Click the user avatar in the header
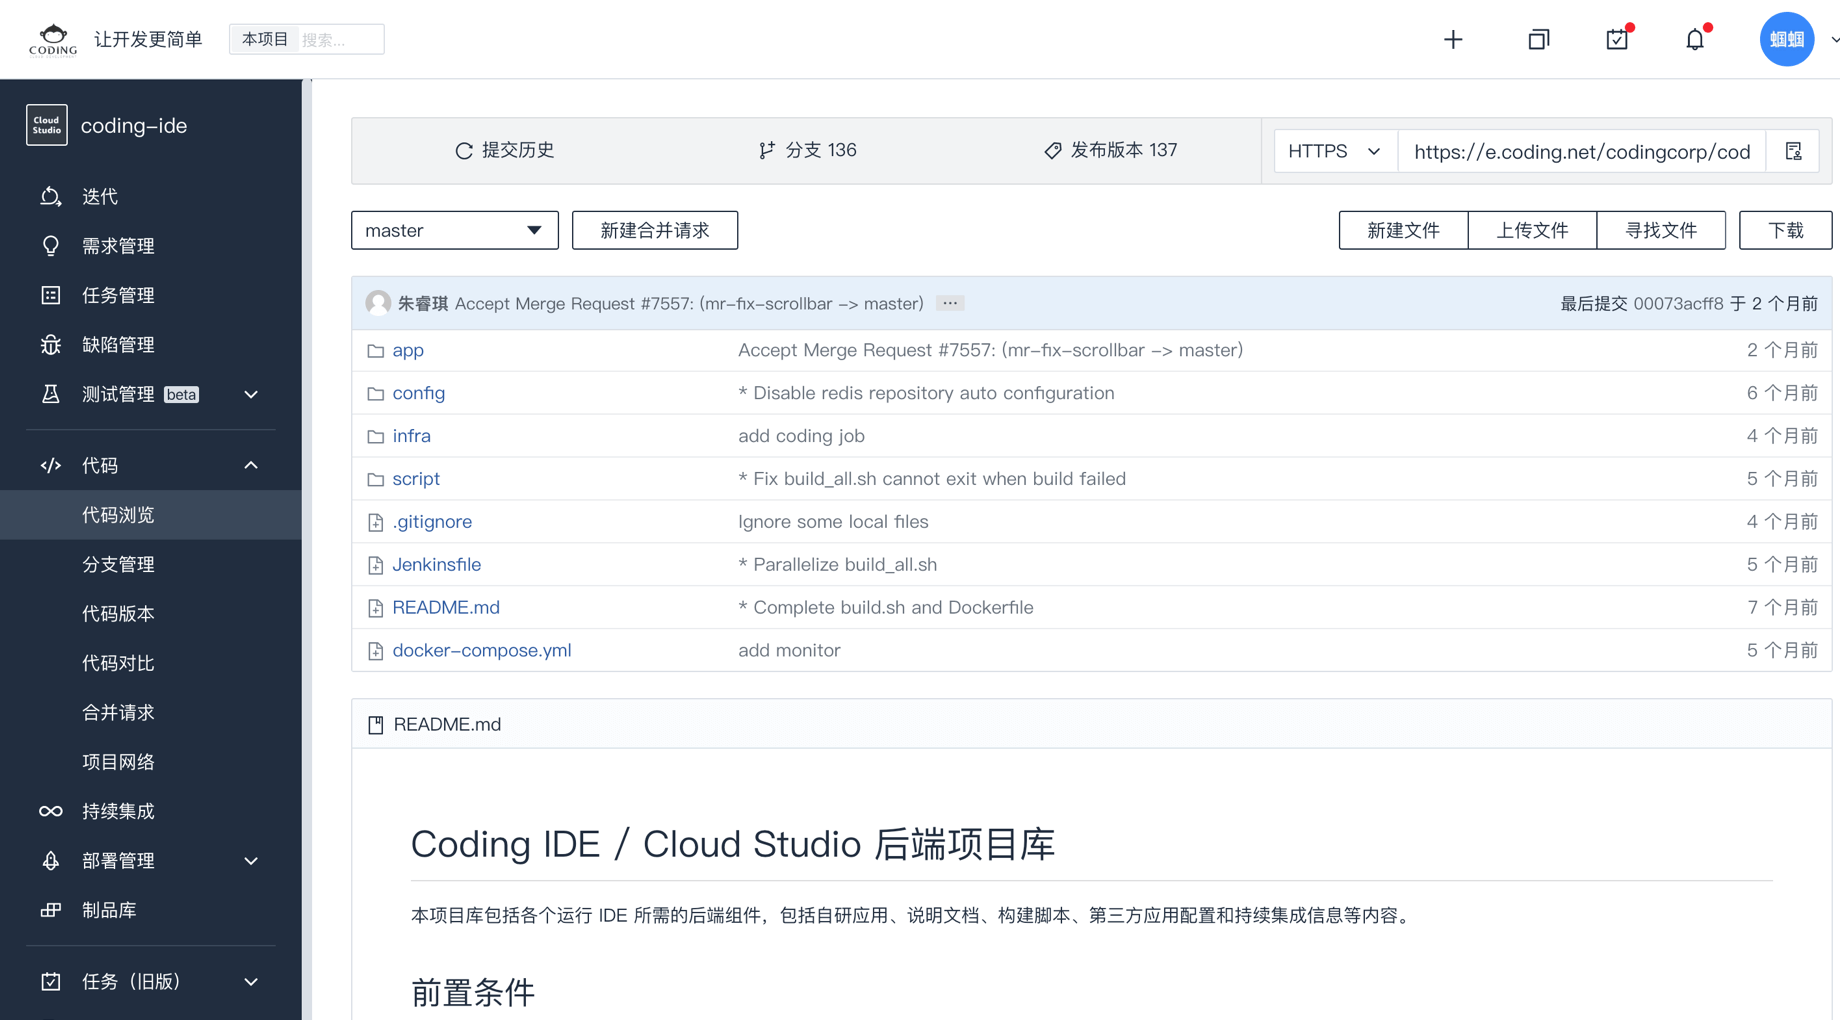 pos(1787,39)
